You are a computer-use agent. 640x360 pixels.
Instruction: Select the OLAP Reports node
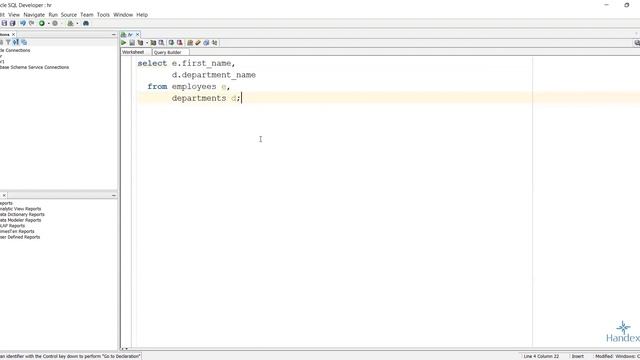(x=13, y=226)
